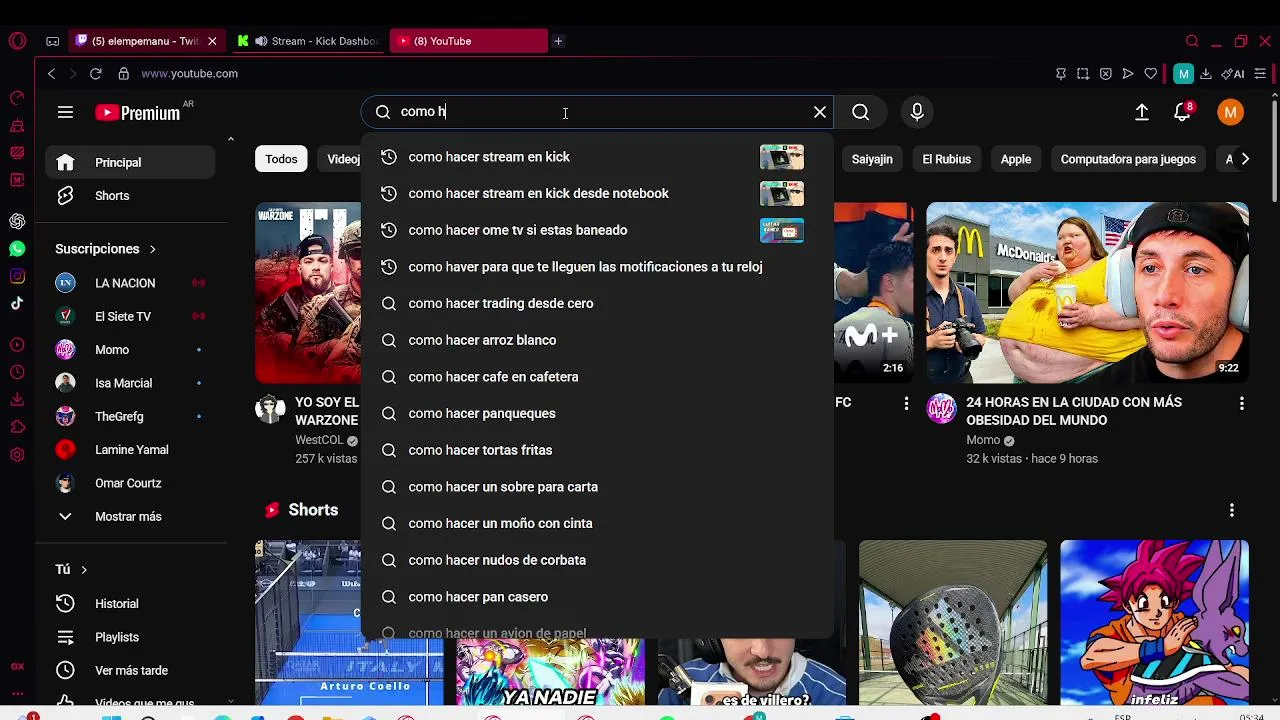Open the notifications bell

pyautogui.click(x=1183, y=112)
